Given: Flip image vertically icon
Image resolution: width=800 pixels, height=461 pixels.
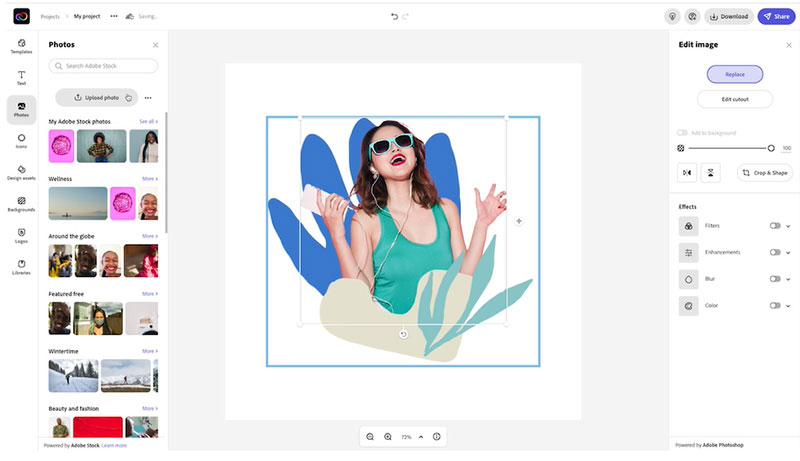Looking at the screenshot, I should point(710,172).
